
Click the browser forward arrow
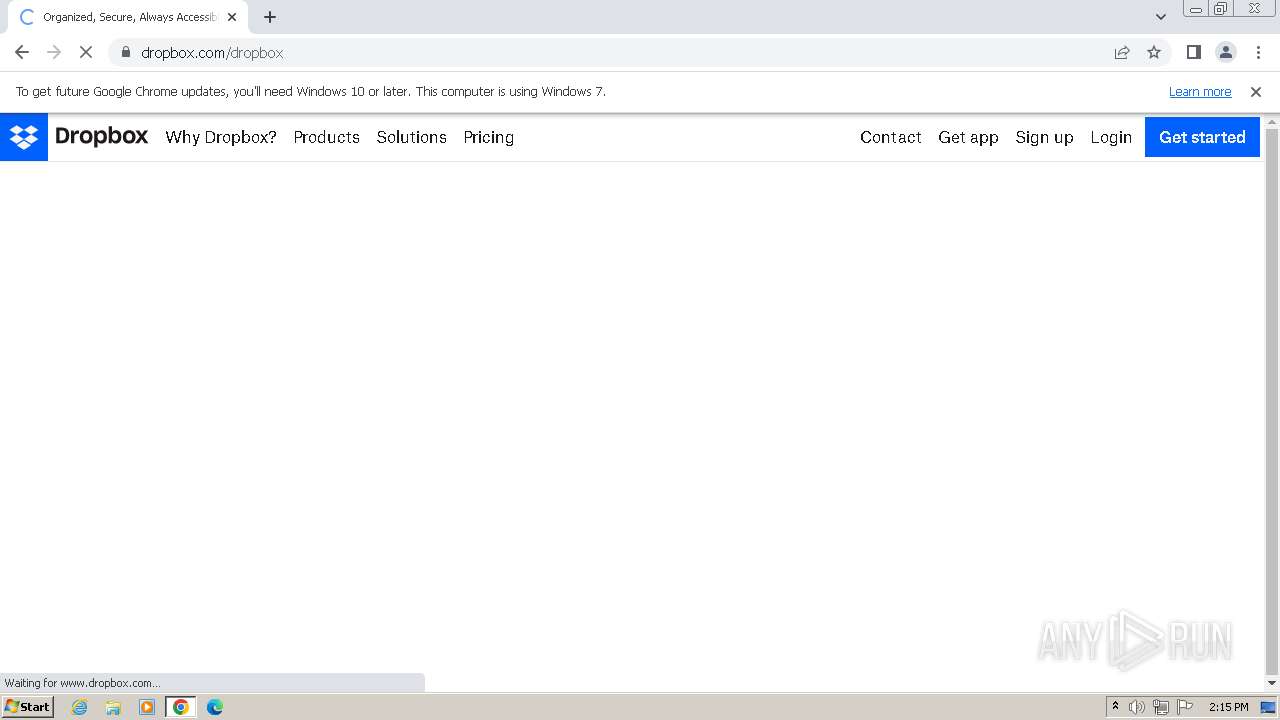54,52
